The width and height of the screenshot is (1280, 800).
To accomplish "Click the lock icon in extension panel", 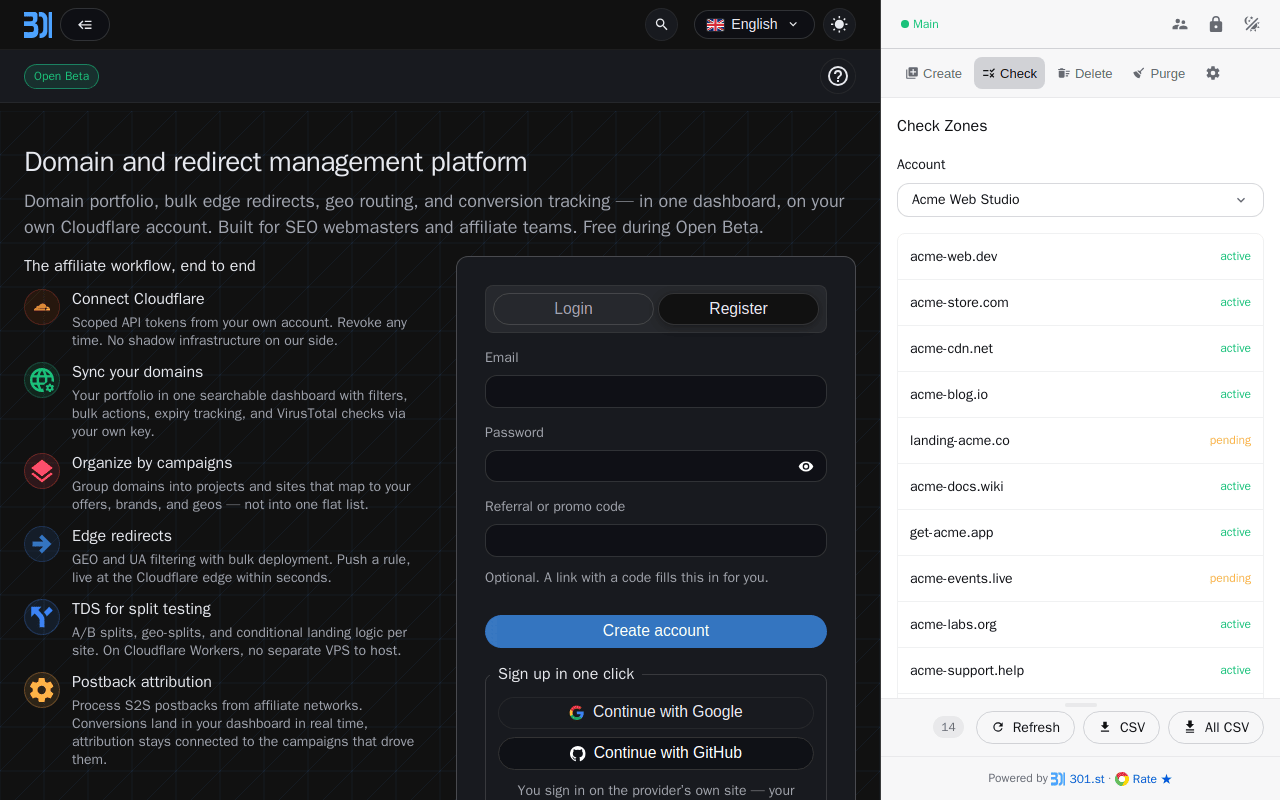I will click(x=1216, y=24).
